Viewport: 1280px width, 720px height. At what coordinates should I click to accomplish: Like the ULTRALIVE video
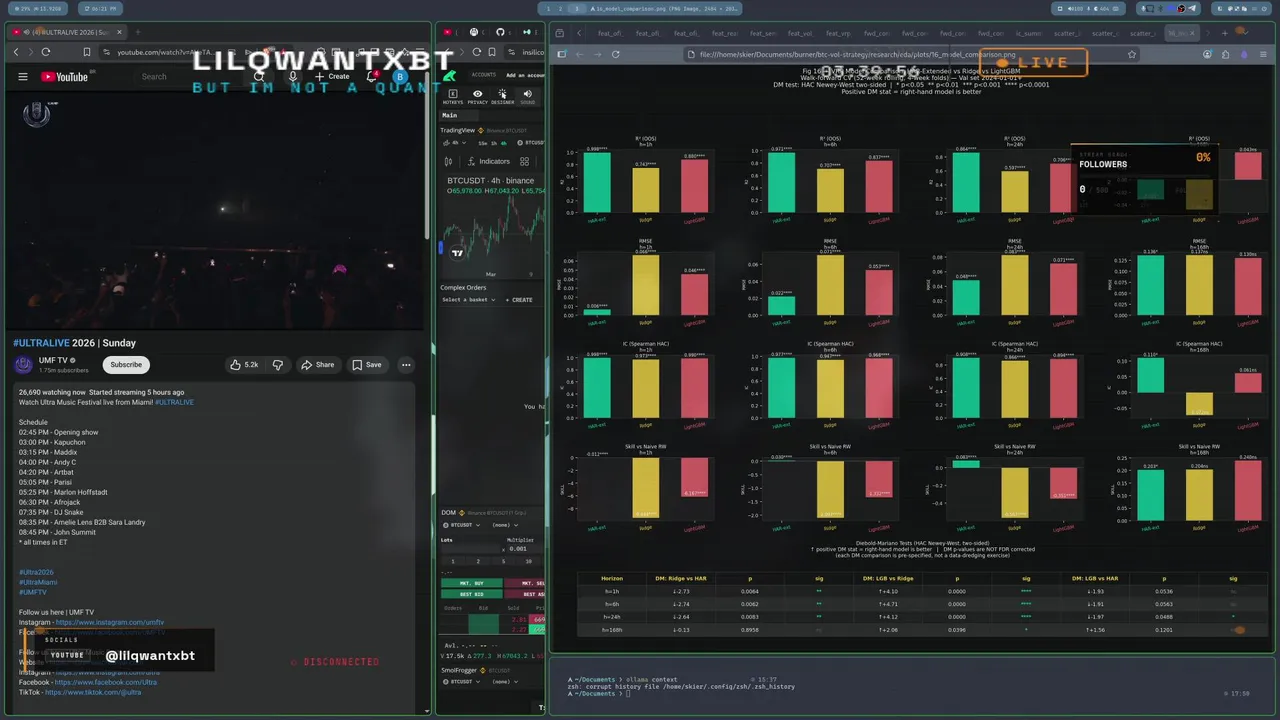[244, 365]
